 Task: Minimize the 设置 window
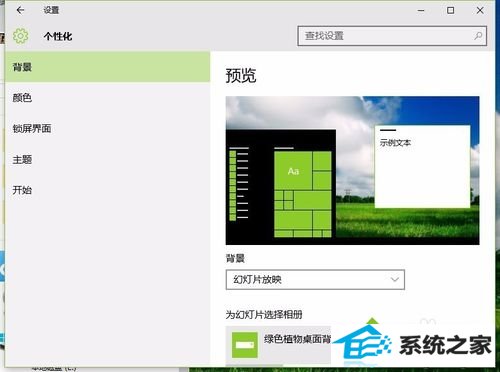tap(421, 10)
